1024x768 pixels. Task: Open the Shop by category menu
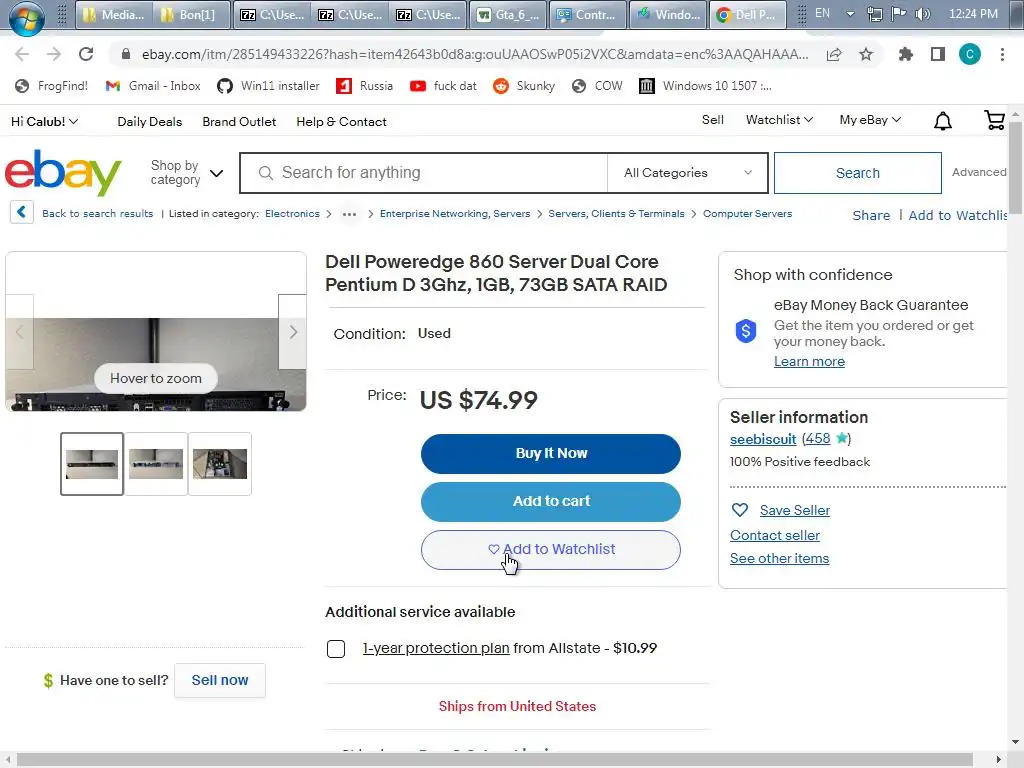click(x=187, y=173)
